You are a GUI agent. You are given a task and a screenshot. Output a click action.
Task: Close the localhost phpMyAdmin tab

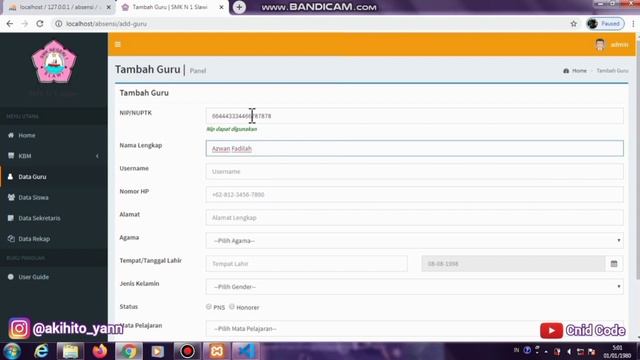pyautogui.click(x=109, y=7)
